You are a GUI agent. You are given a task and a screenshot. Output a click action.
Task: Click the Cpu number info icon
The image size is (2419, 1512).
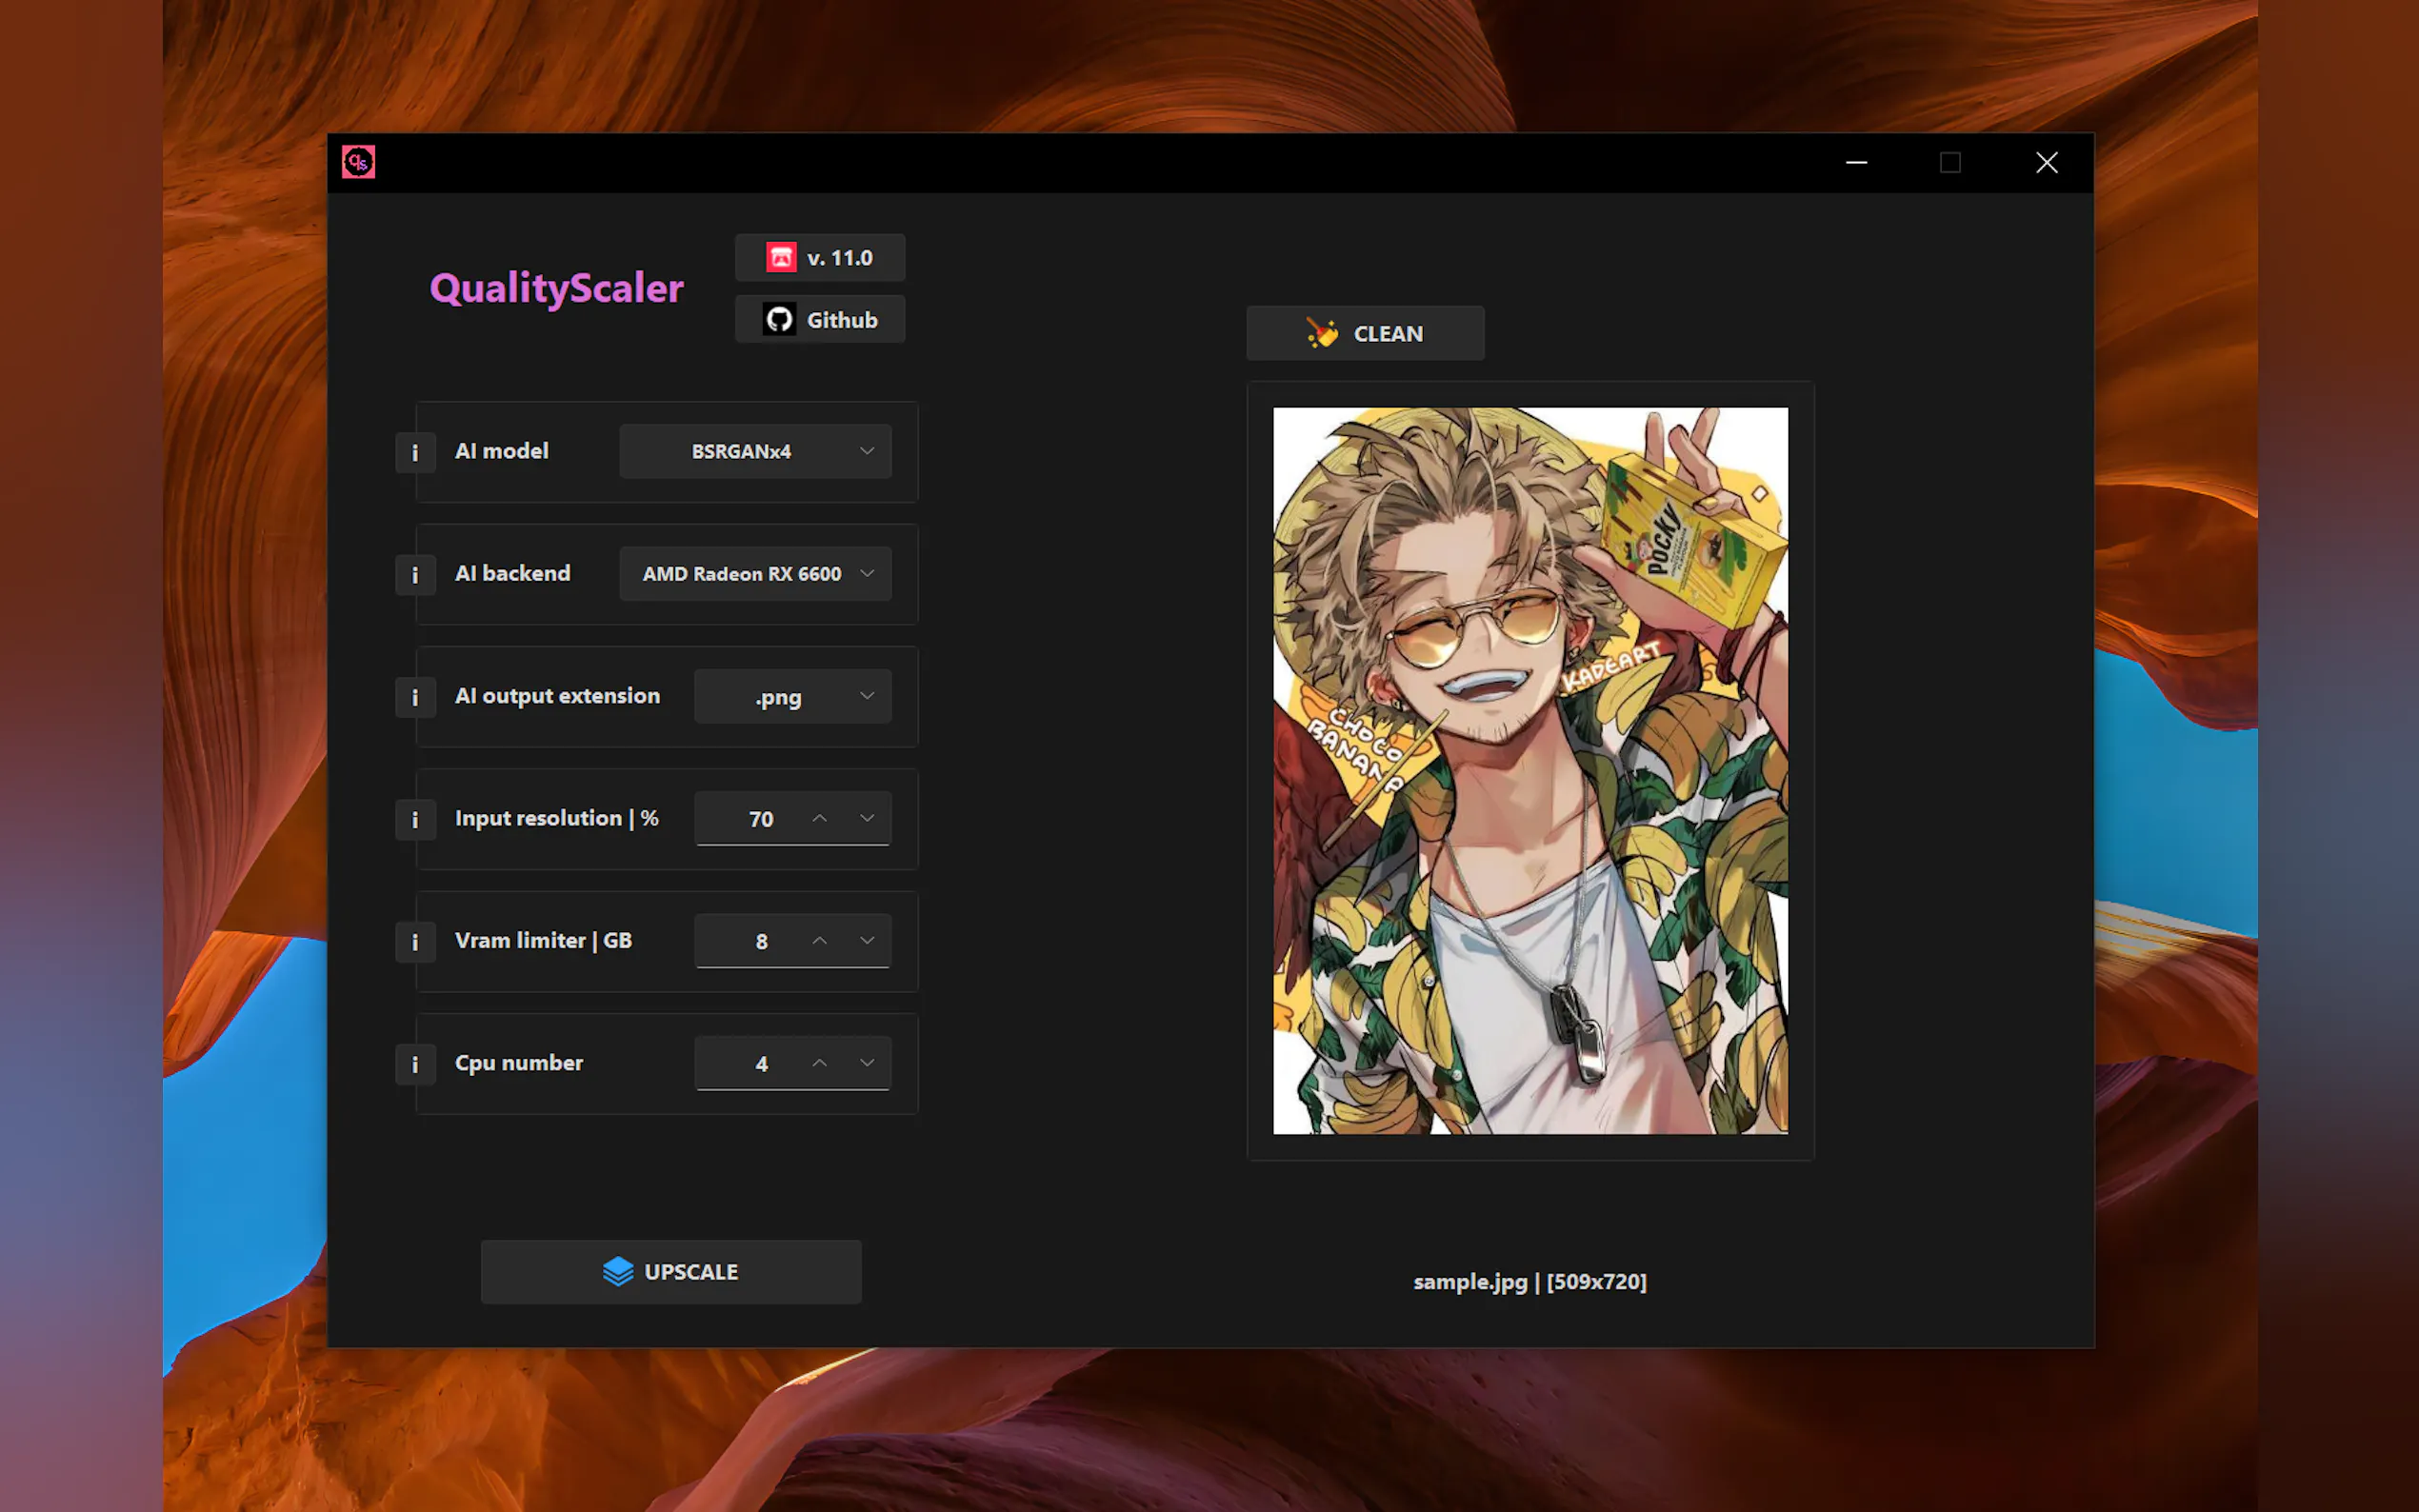pos(415,1064)
